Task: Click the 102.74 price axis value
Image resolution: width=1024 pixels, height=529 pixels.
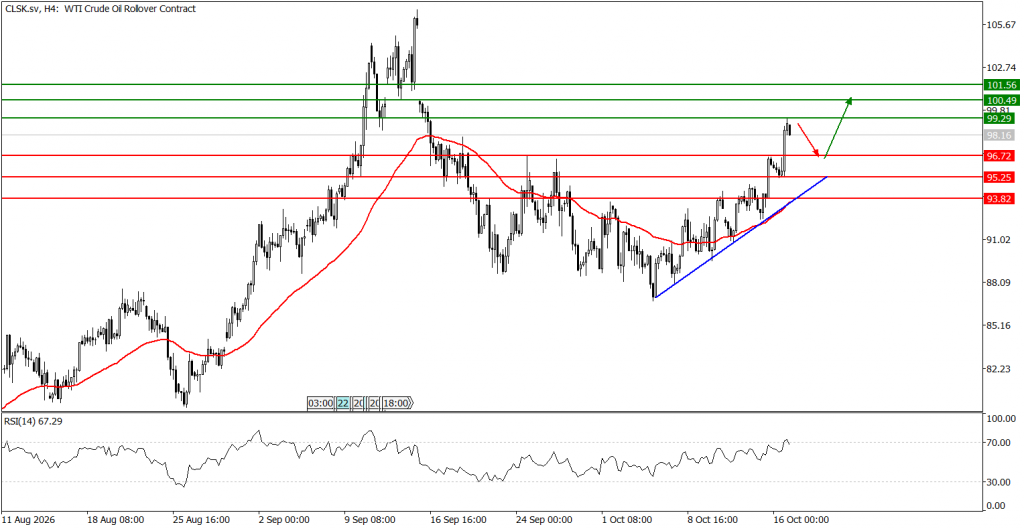Action: (1002, 67)
